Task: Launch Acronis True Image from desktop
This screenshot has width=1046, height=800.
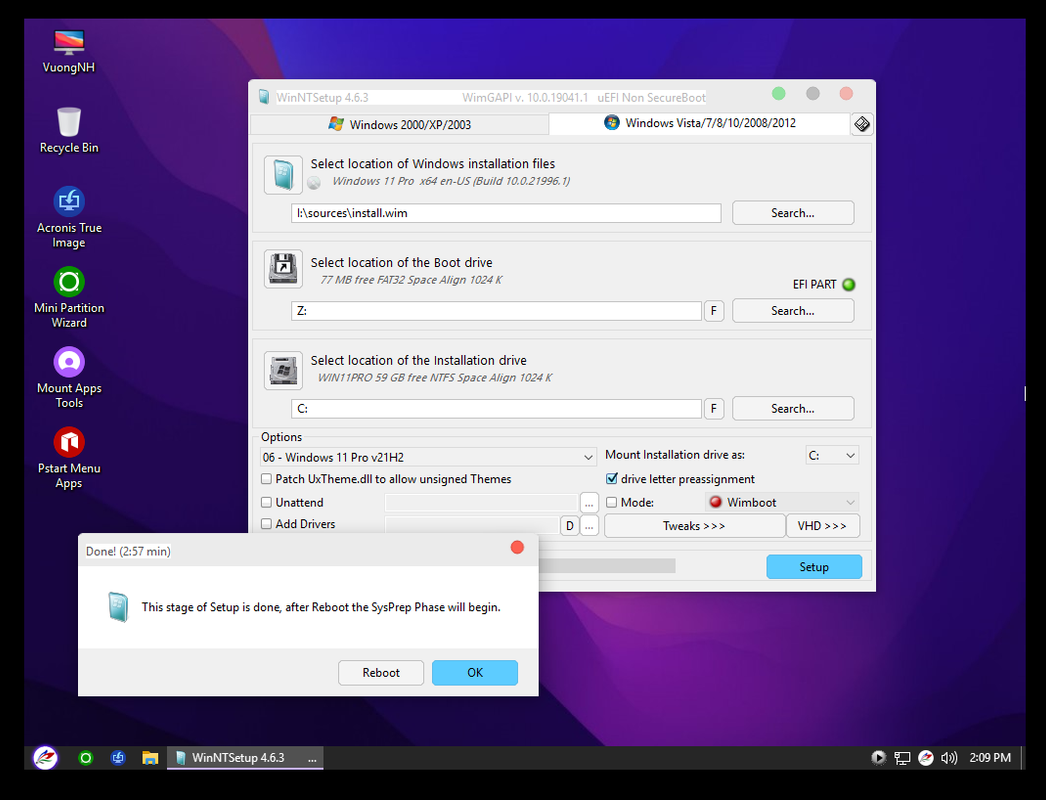Action: 69,218
